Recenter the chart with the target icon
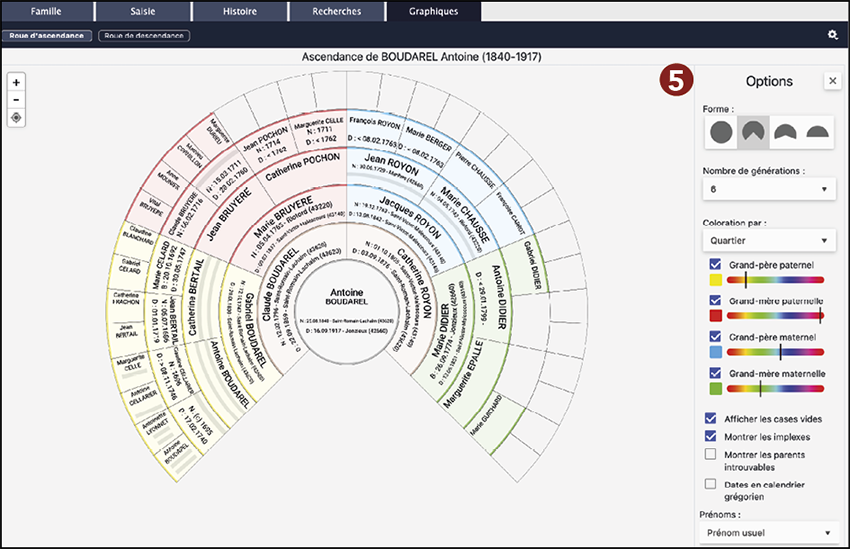 (x=16, y=118)
